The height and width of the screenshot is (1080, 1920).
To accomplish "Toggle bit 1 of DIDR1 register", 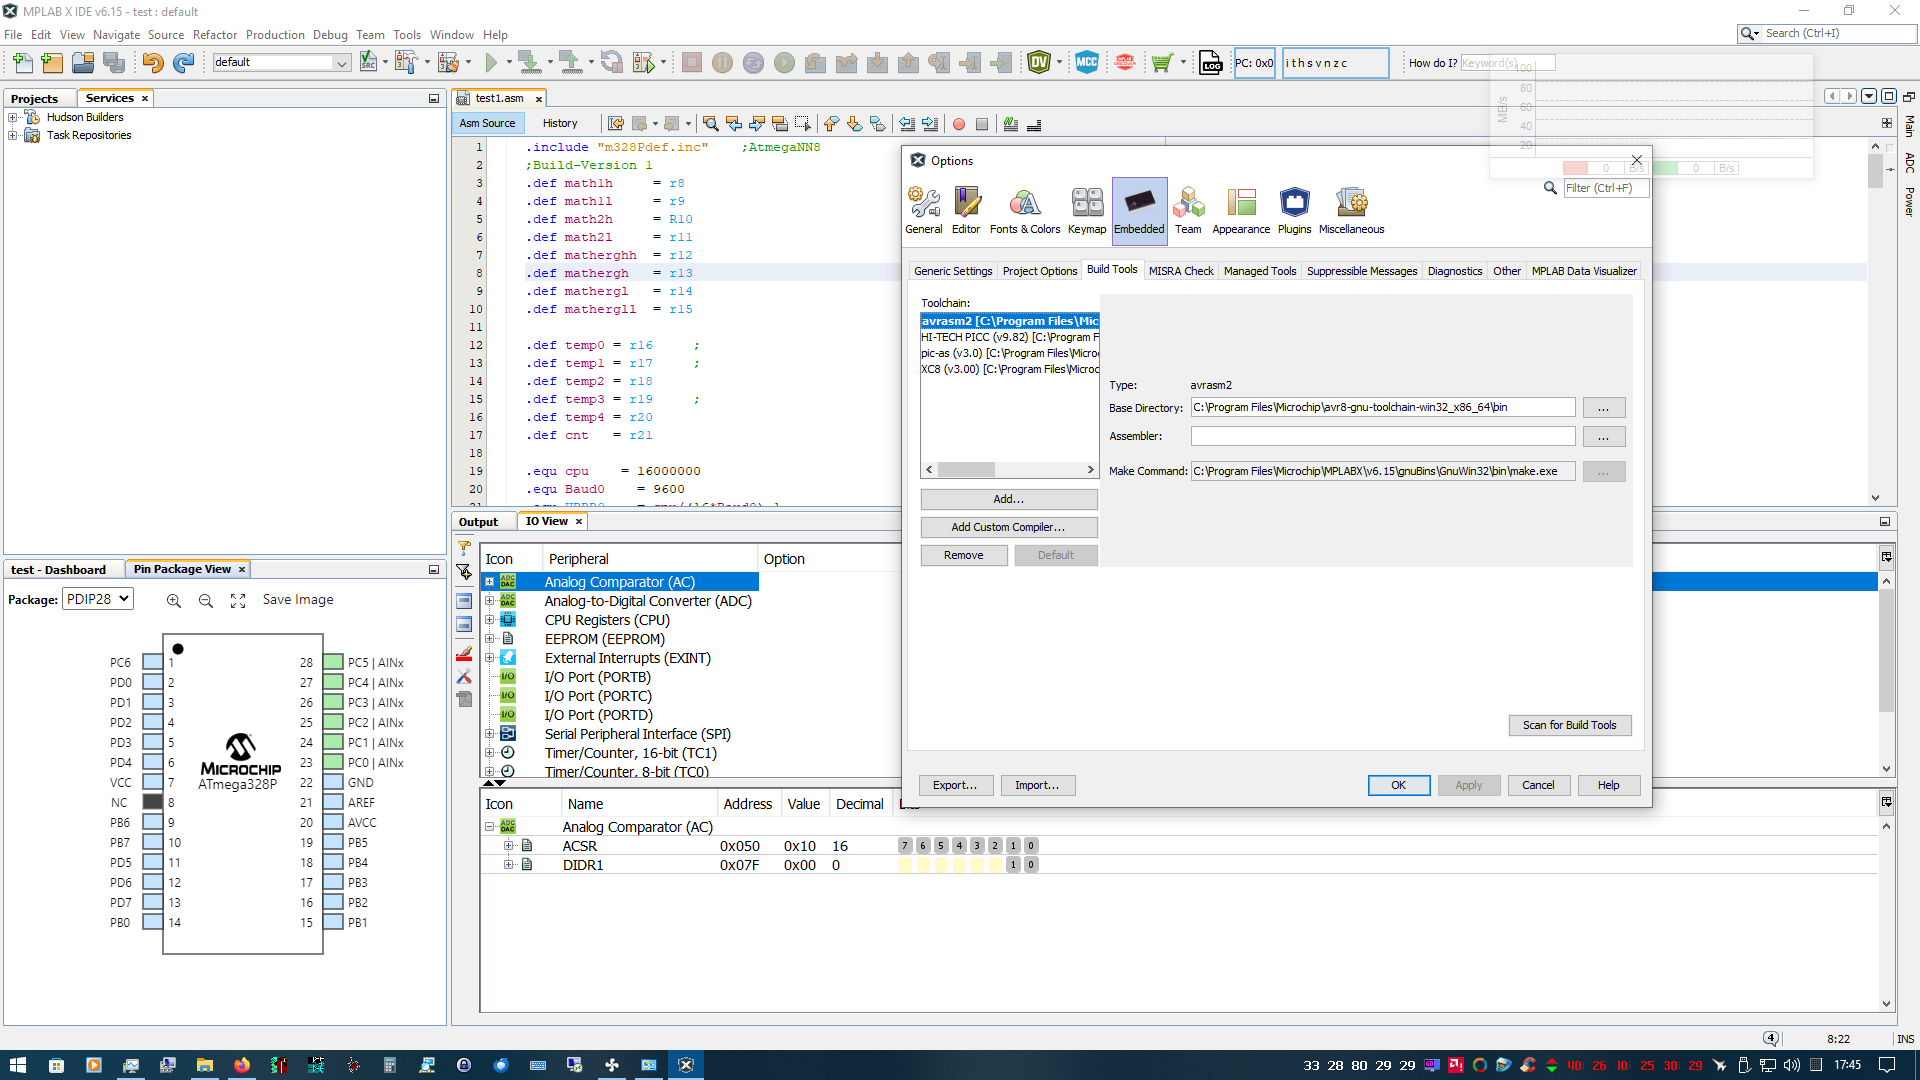I will [x=1013, y=865].
